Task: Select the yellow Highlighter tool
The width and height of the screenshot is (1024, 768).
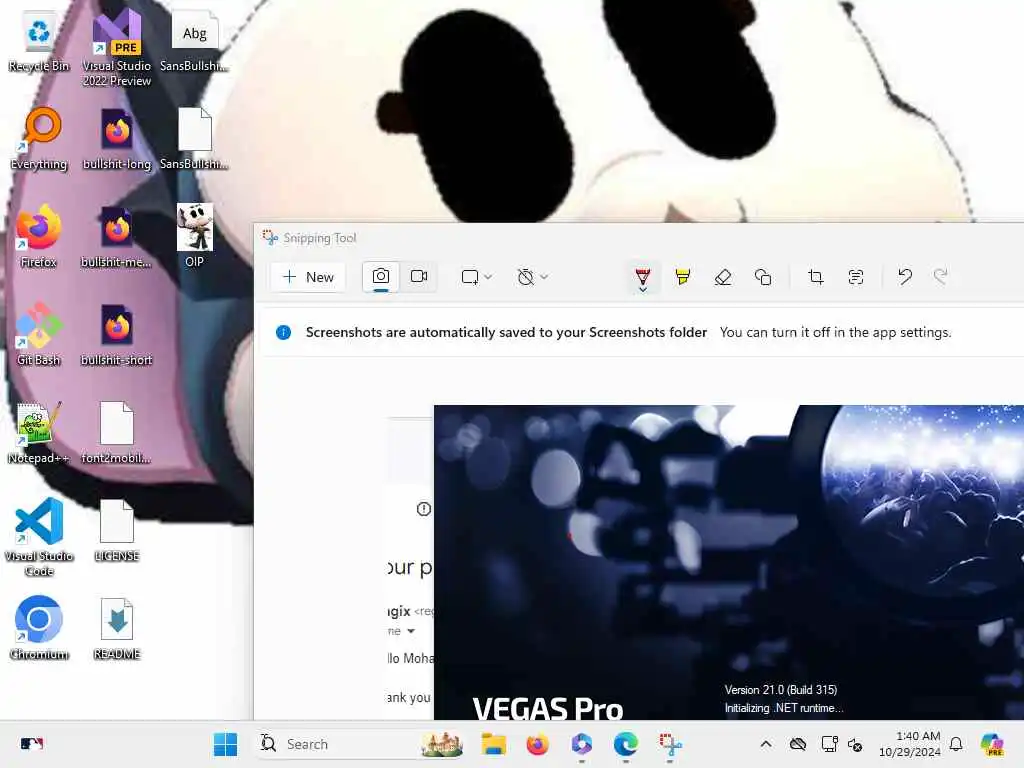Action: coord(682,277)
